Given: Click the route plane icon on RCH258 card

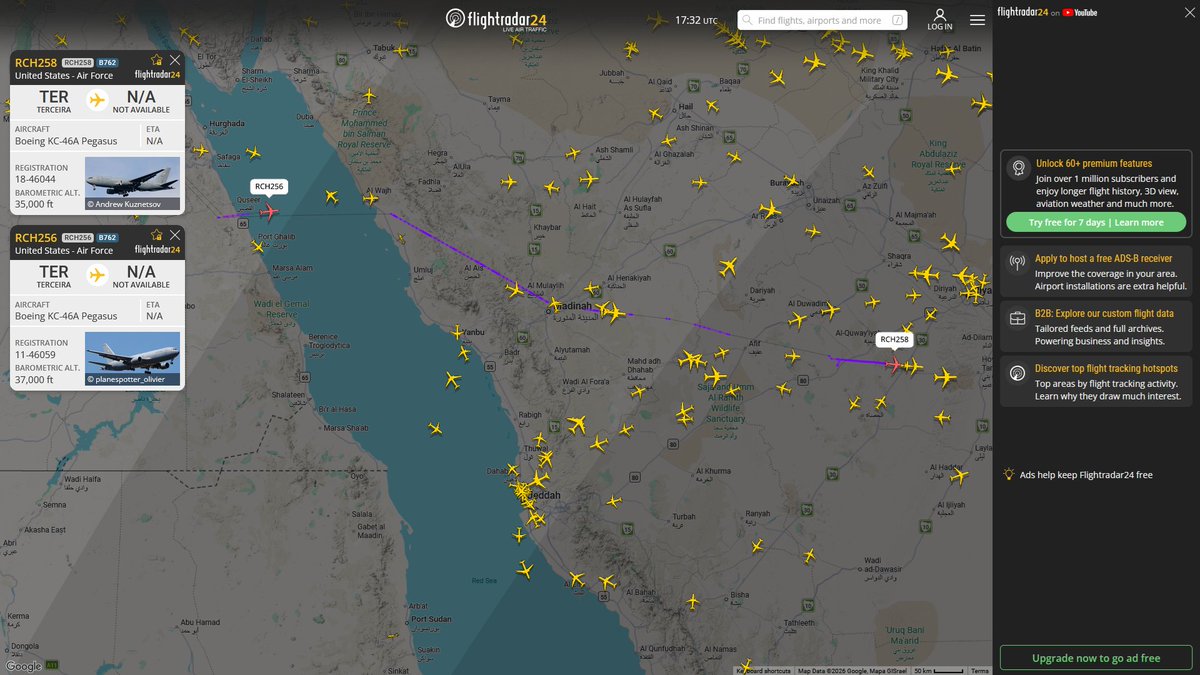Looking at the screenshot, I should click(x=97, y=99).
